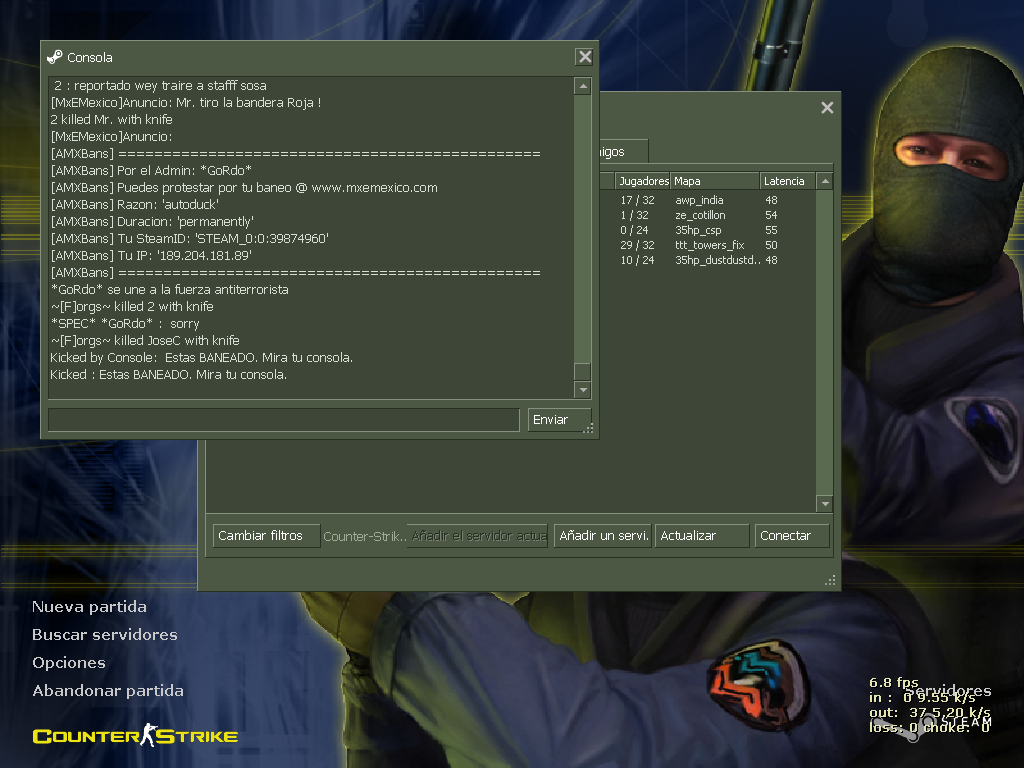Click the 29 / 32 players cell
This screenshot has height=768, width=1024.
[x=637, y=246]
